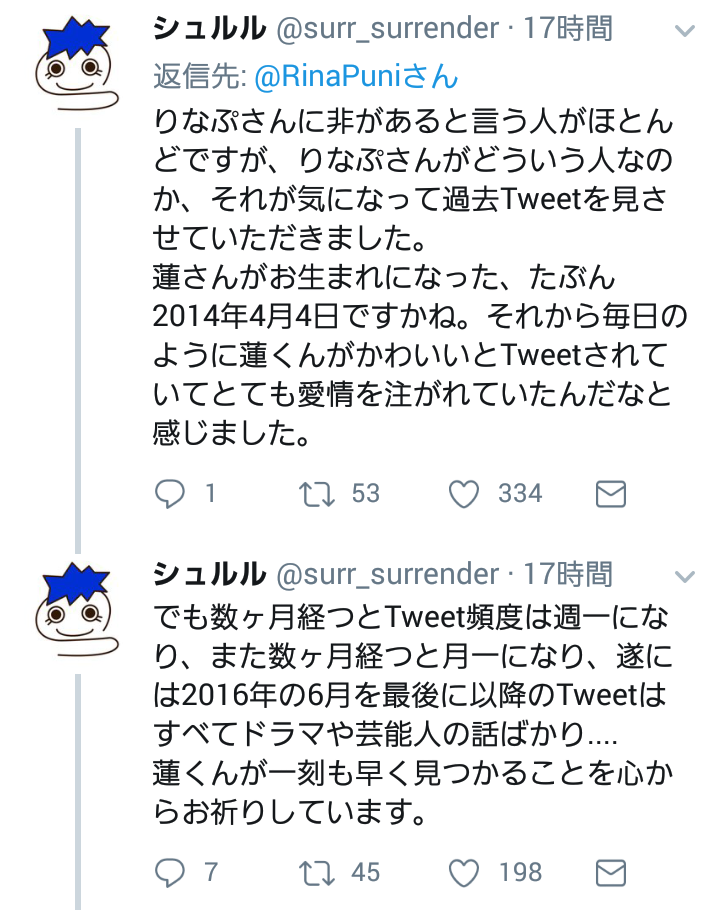This screenshot has height=910, width=720.
Task: Click the heart icon on the second tweet
Action: tap(463, 871)
